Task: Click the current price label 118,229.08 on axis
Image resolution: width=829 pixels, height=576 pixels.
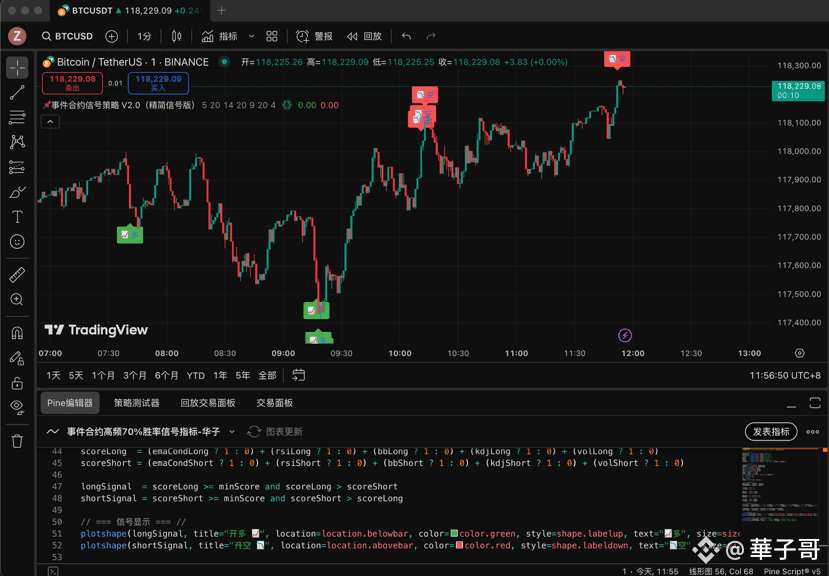Action: point(798,90)
